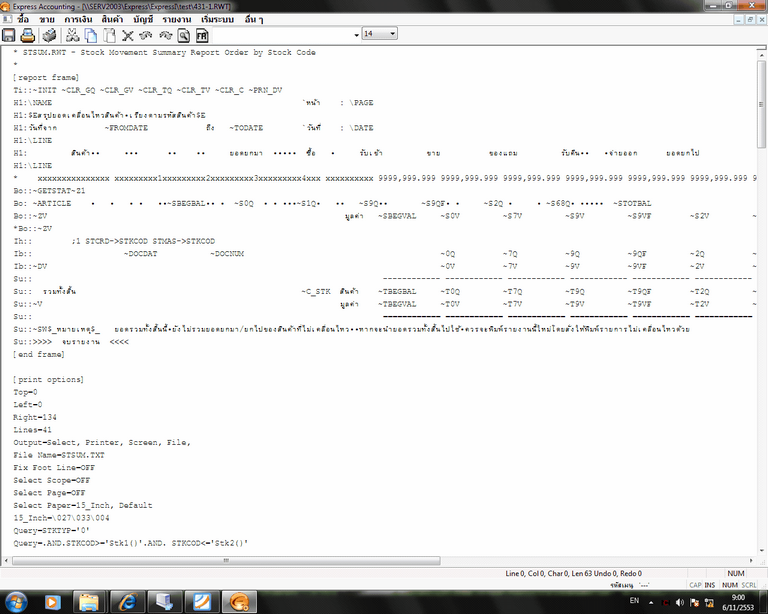Click the 'File Name=STSUM.TXT' line
The image size is (768, 614).
point(59,455)
